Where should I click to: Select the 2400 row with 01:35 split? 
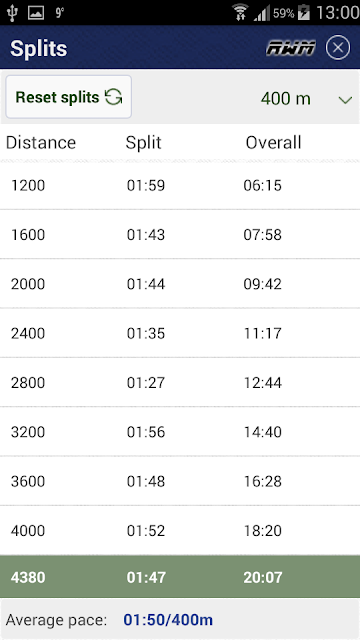click(x=180, y=333)
